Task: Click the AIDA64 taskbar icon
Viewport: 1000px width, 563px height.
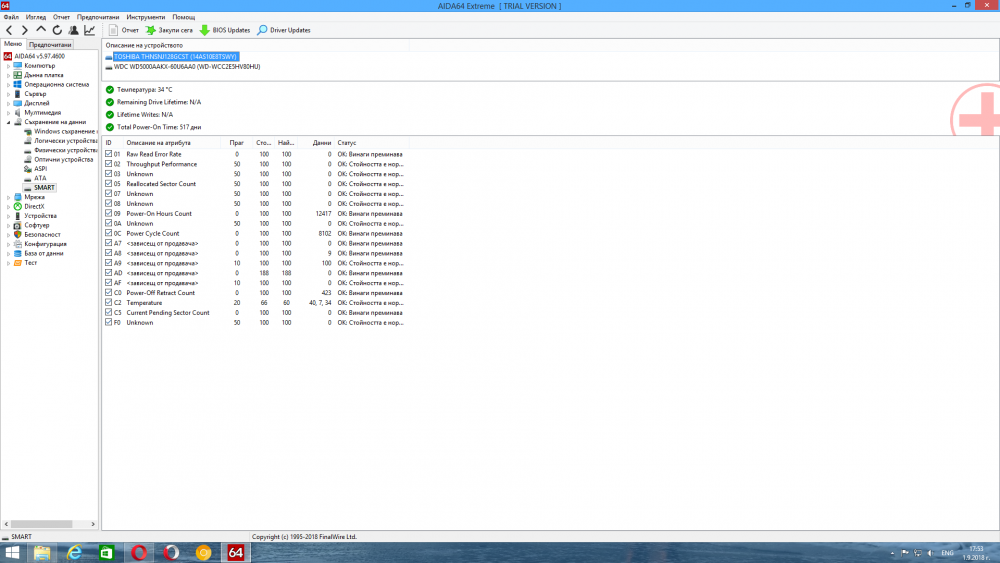Action: click(x=235, y=552)
